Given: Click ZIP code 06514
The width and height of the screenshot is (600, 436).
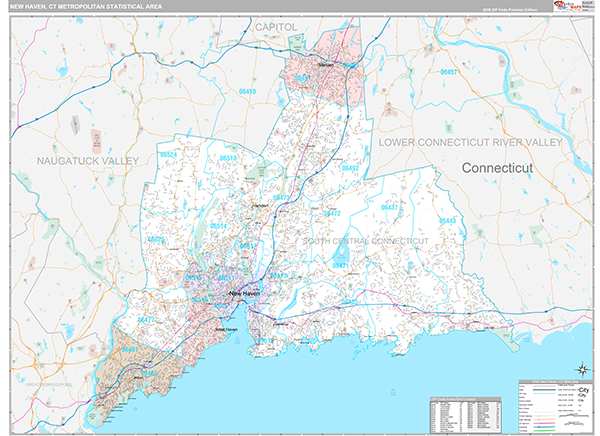Looking at the screenshot, I should pyautogui.click(x=218, y=226).
